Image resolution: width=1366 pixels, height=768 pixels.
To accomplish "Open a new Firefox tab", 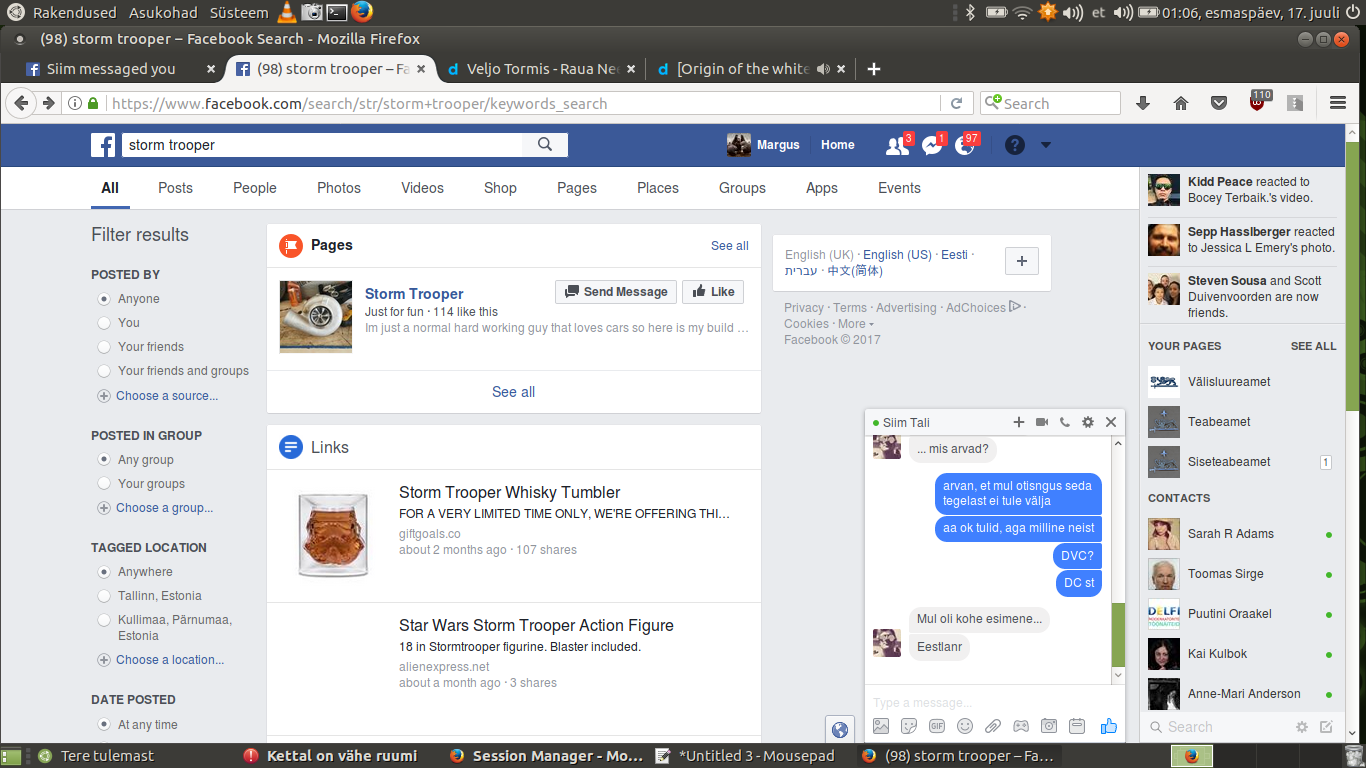I will click(874, 69).
